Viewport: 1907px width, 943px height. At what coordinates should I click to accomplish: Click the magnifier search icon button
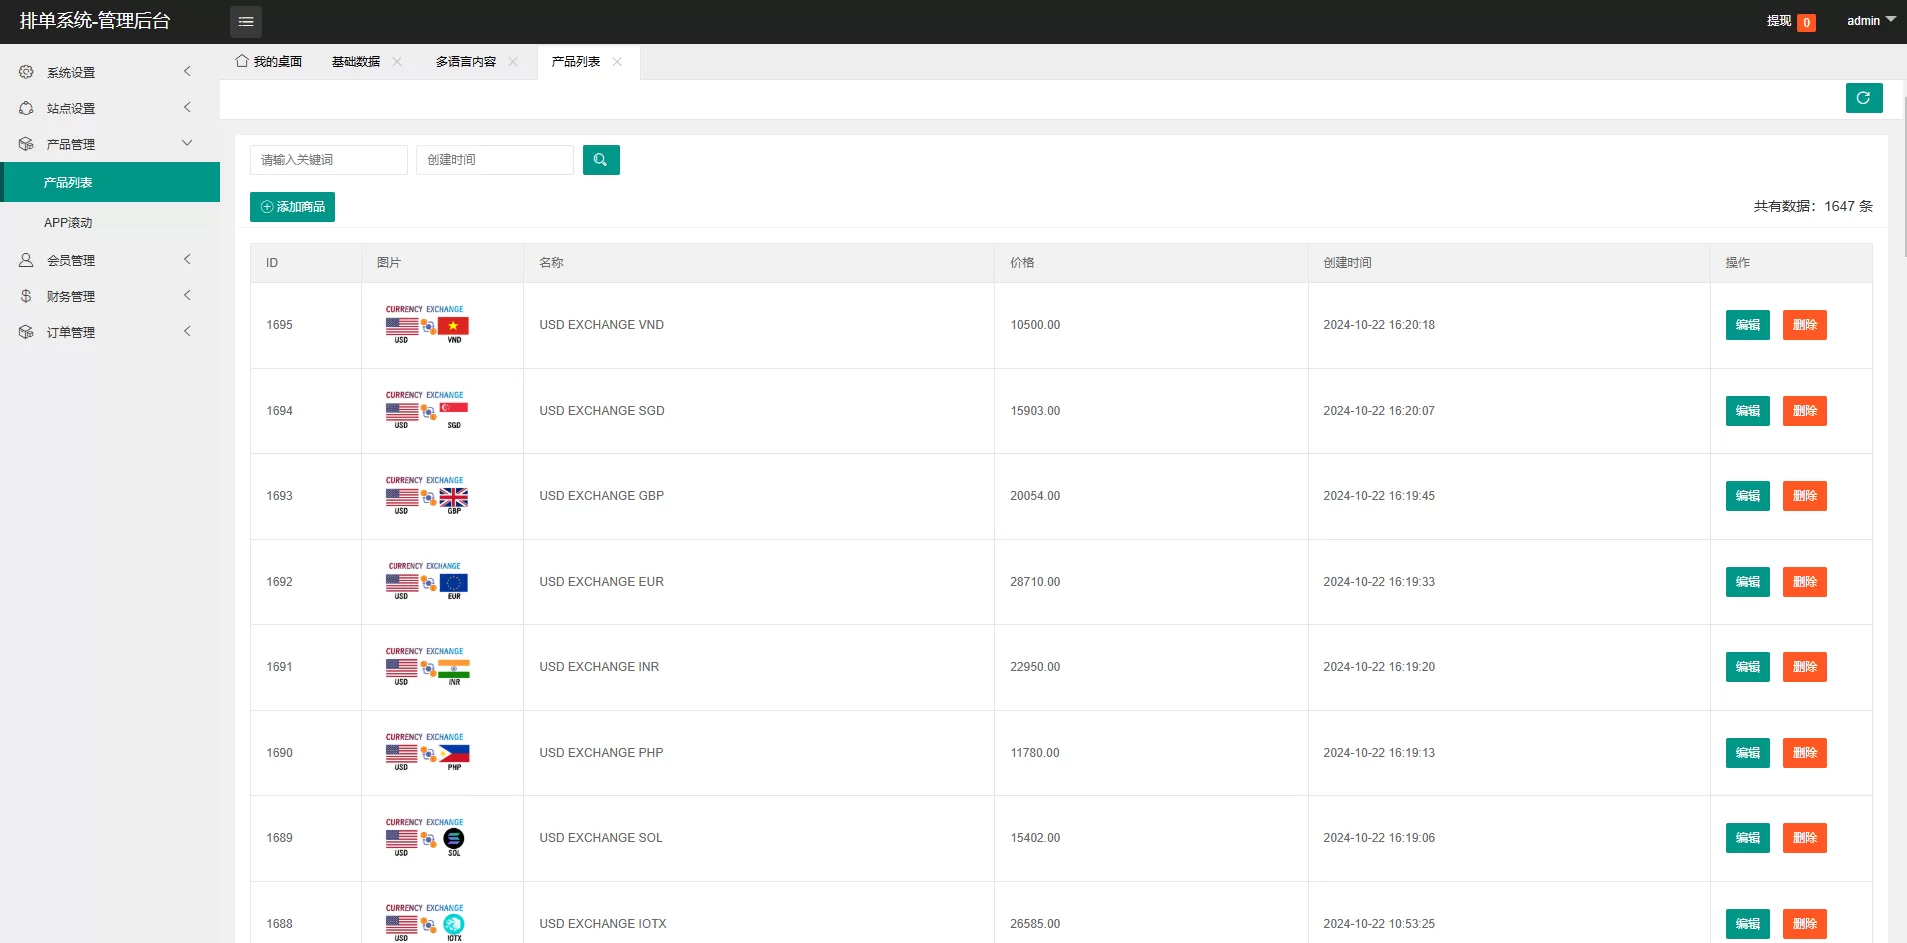click(600, 160)
